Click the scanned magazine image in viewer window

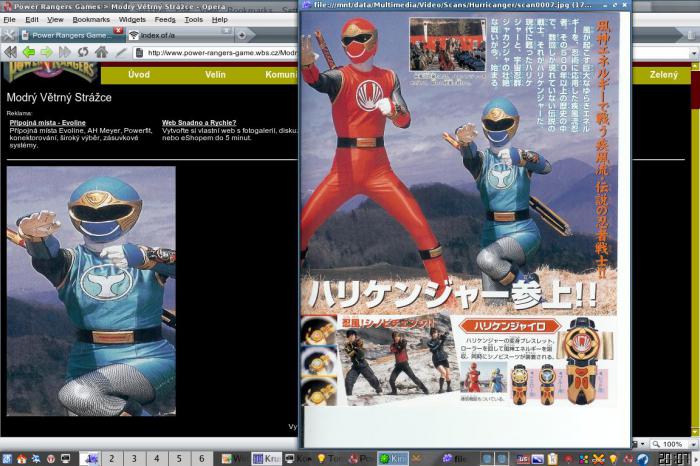click(460, 210)
